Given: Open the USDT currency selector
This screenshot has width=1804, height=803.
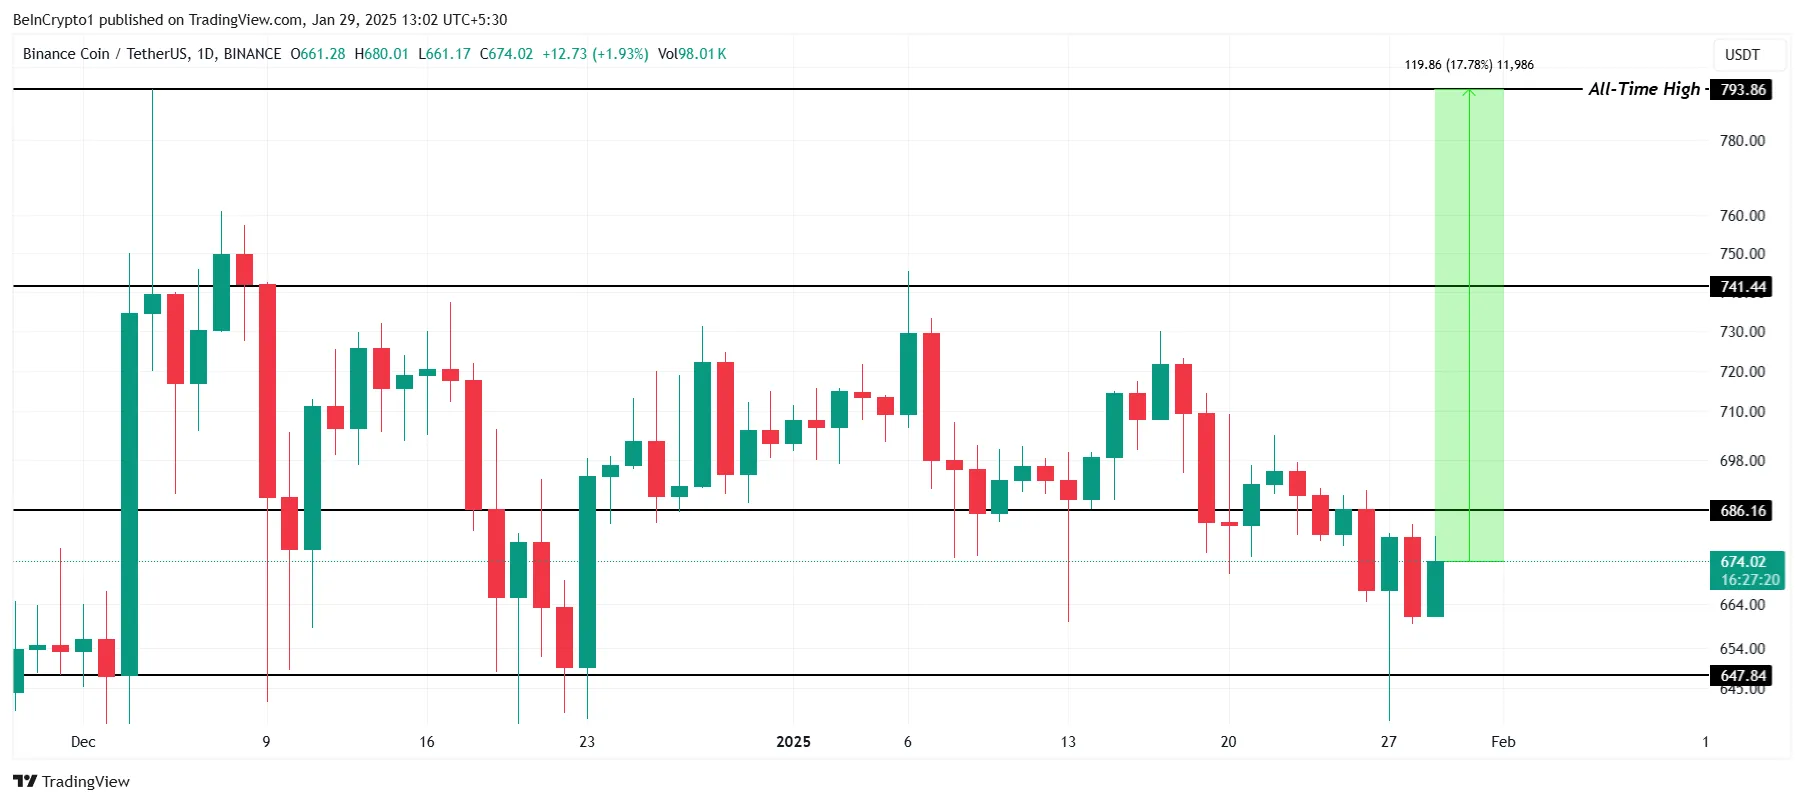Looking at the screenshot, I should pos(1742,55).
